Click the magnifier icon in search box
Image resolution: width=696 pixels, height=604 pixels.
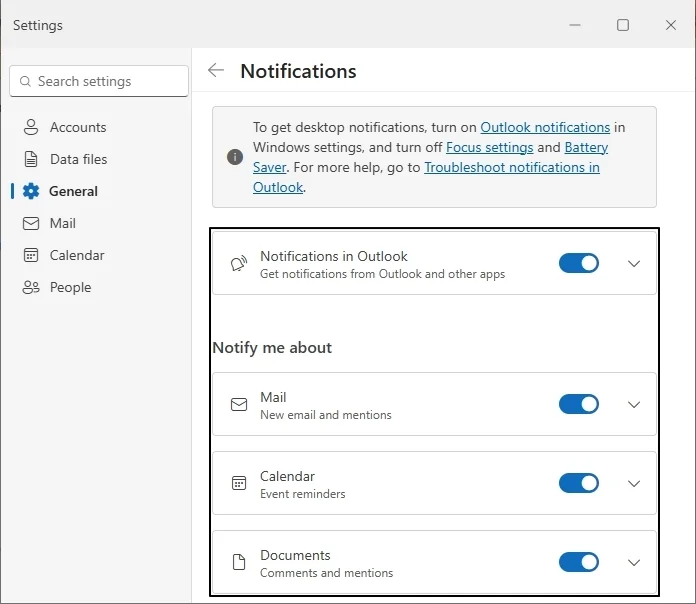click(25, 81)
